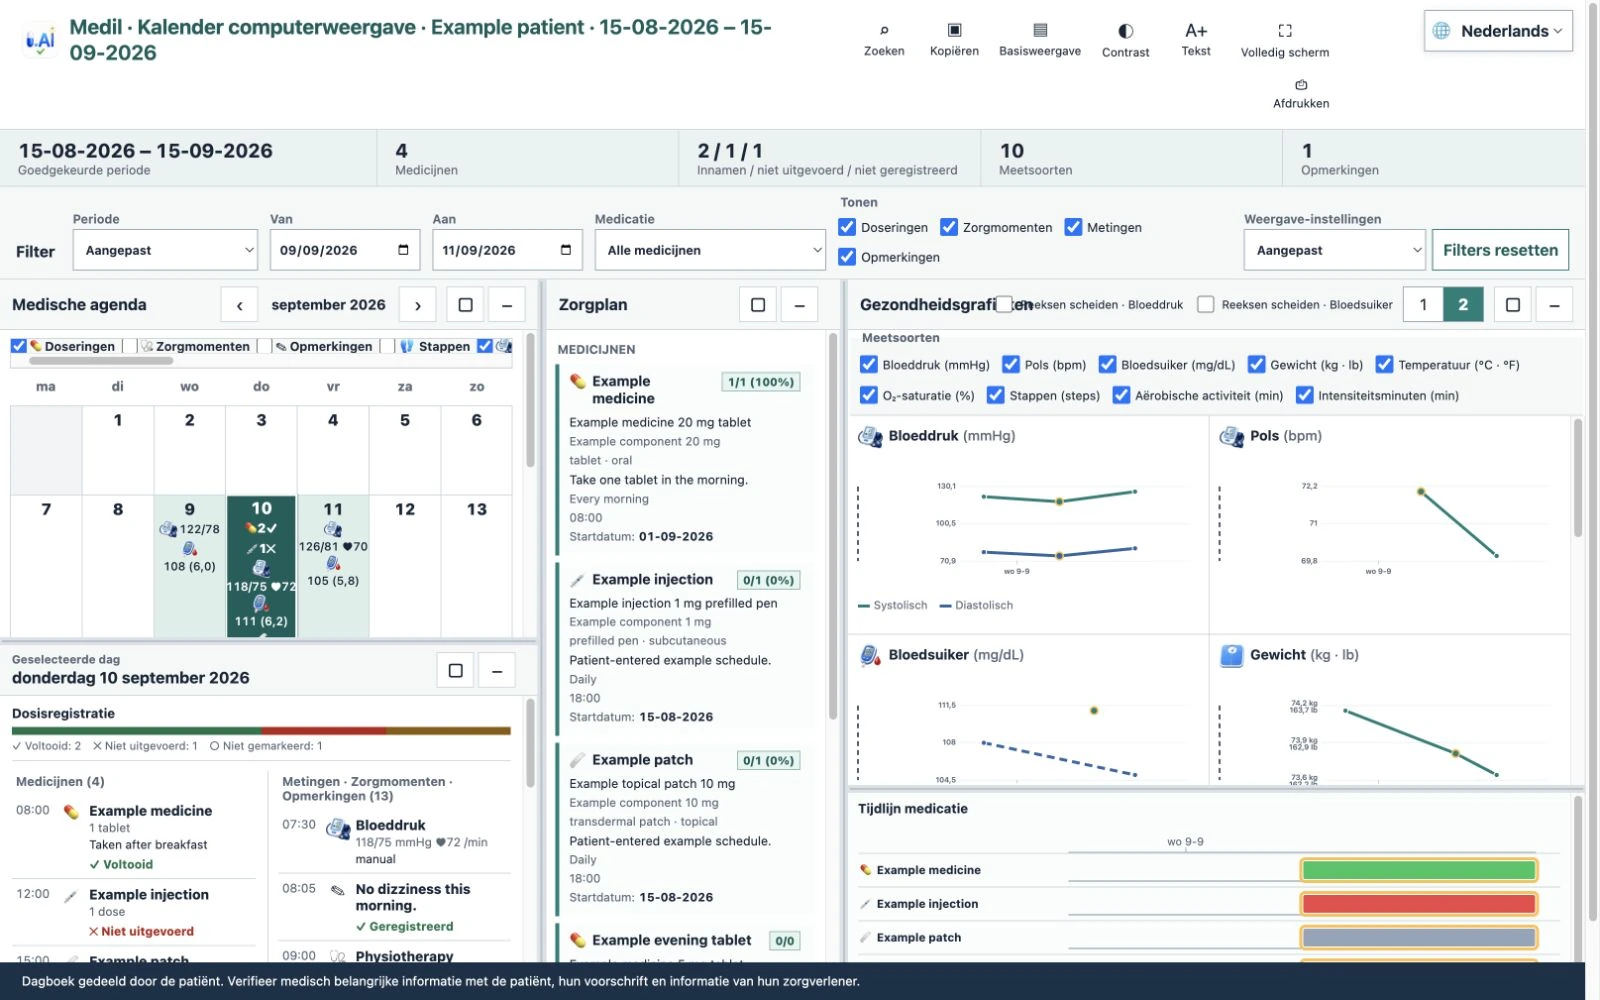Click the Kopiëren copy icon
This screenshot has width=1600, height=1000.
(x=954, y=40)
